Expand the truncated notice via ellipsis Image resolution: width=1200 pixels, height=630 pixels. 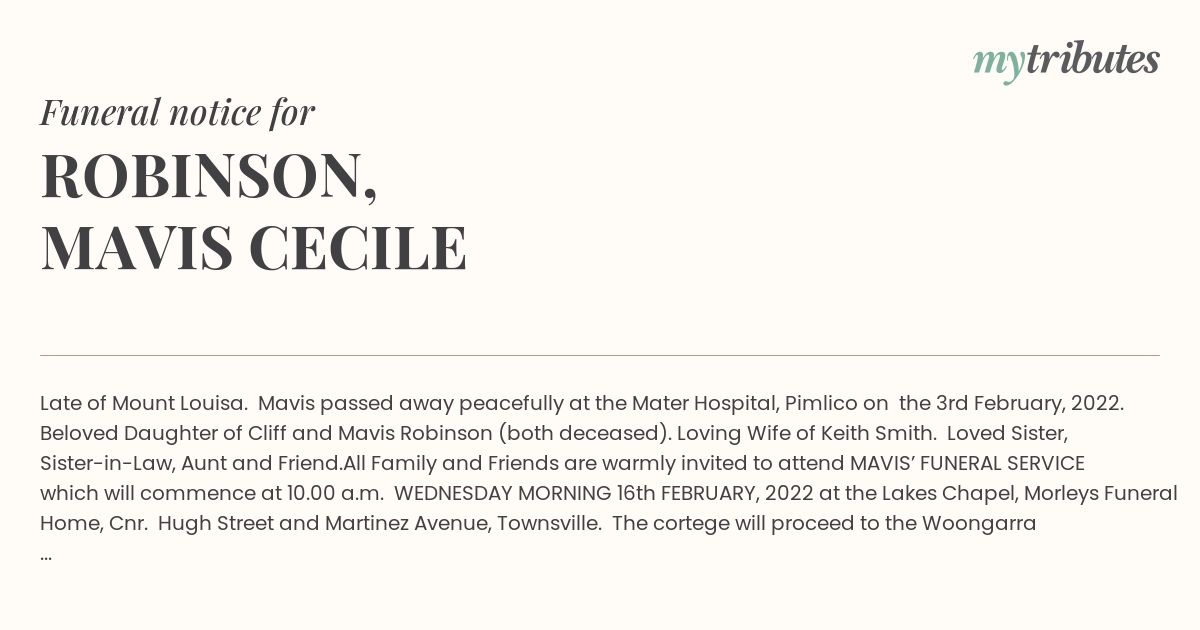(46, 556)
